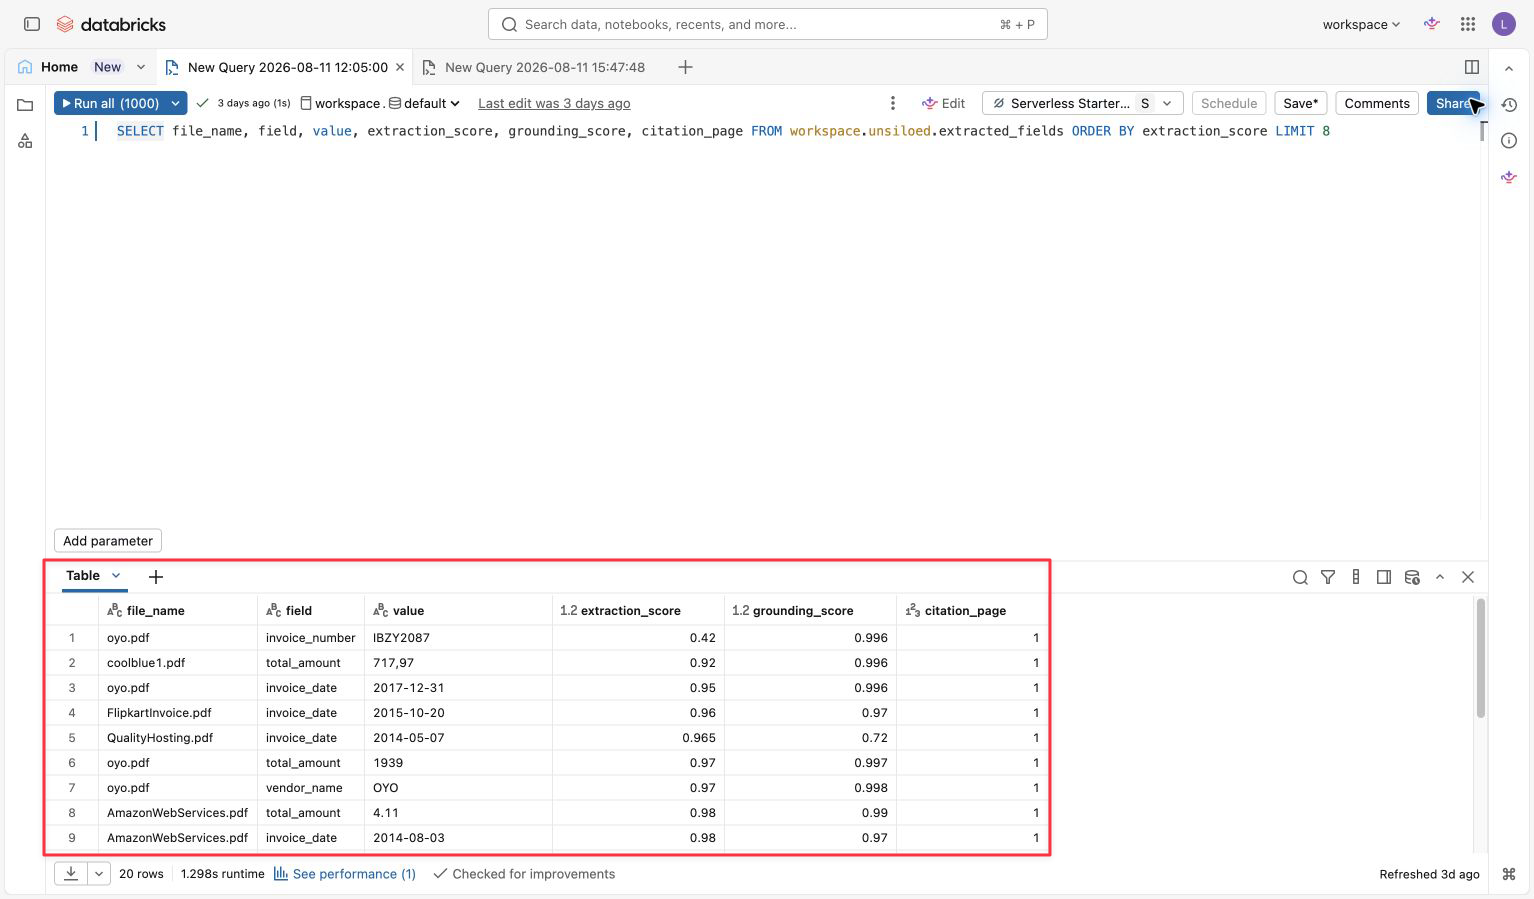Select the New Query 12:05:00 tab

287,67
